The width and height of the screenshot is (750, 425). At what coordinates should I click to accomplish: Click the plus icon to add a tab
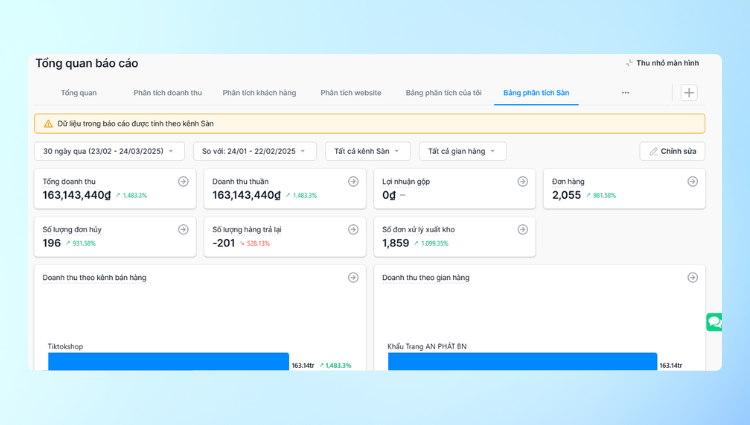point(689,93)
